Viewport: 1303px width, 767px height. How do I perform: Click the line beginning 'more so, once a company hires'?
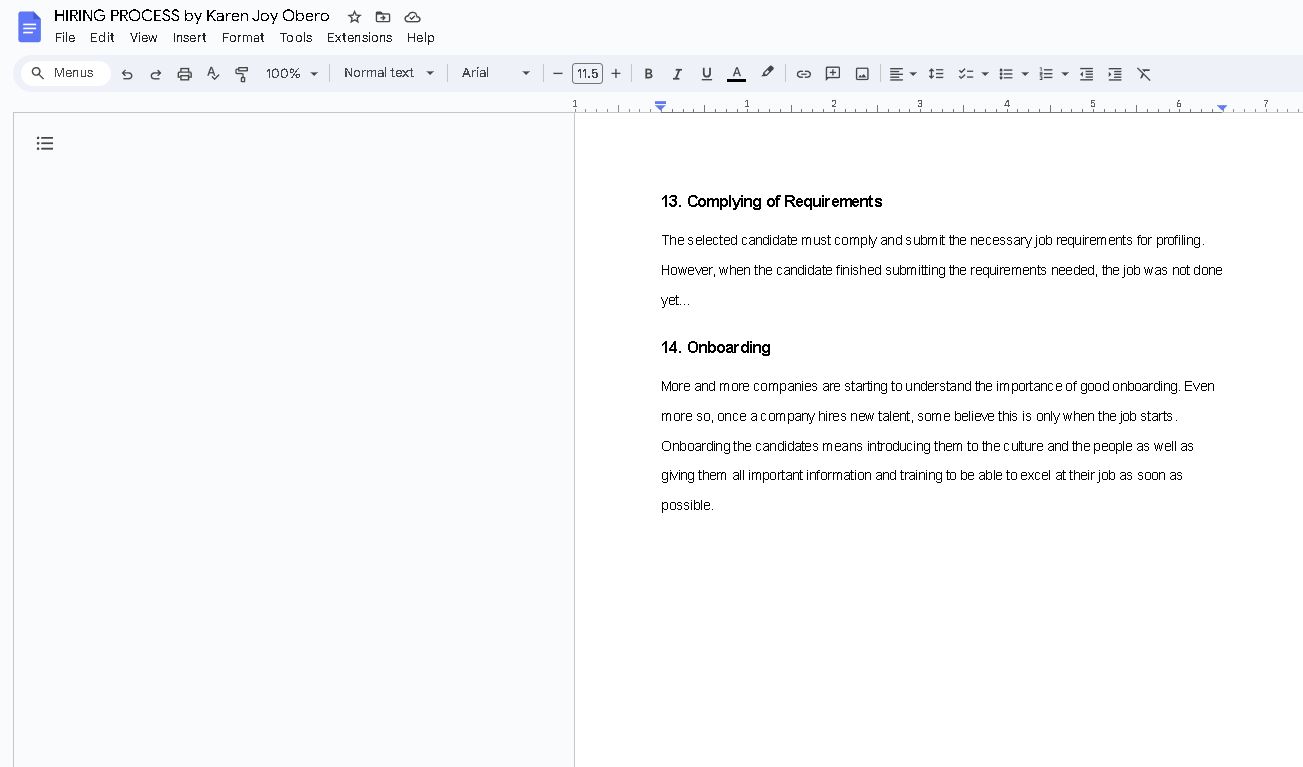tap(920, 416)
